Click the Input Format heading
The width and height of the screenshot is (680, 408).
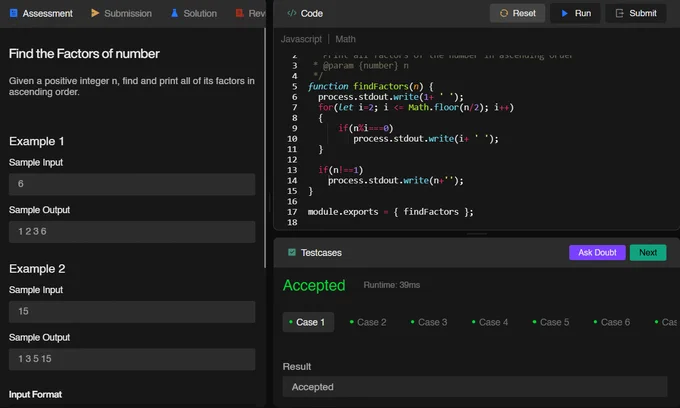pos(35,395)
